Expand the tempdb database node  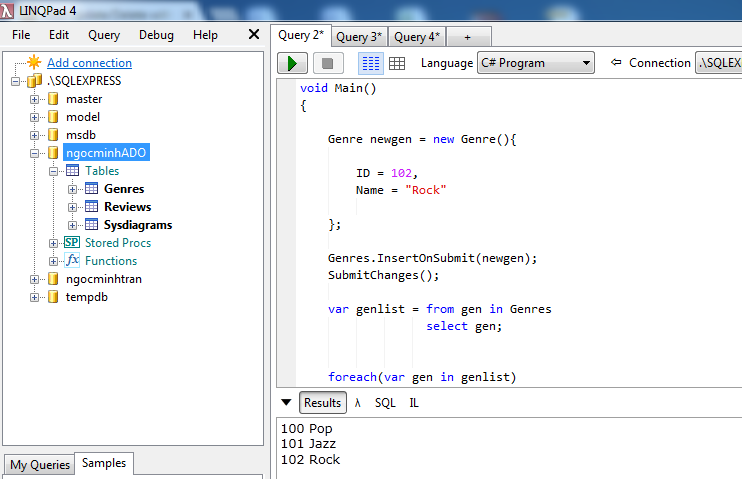(34, 297)
